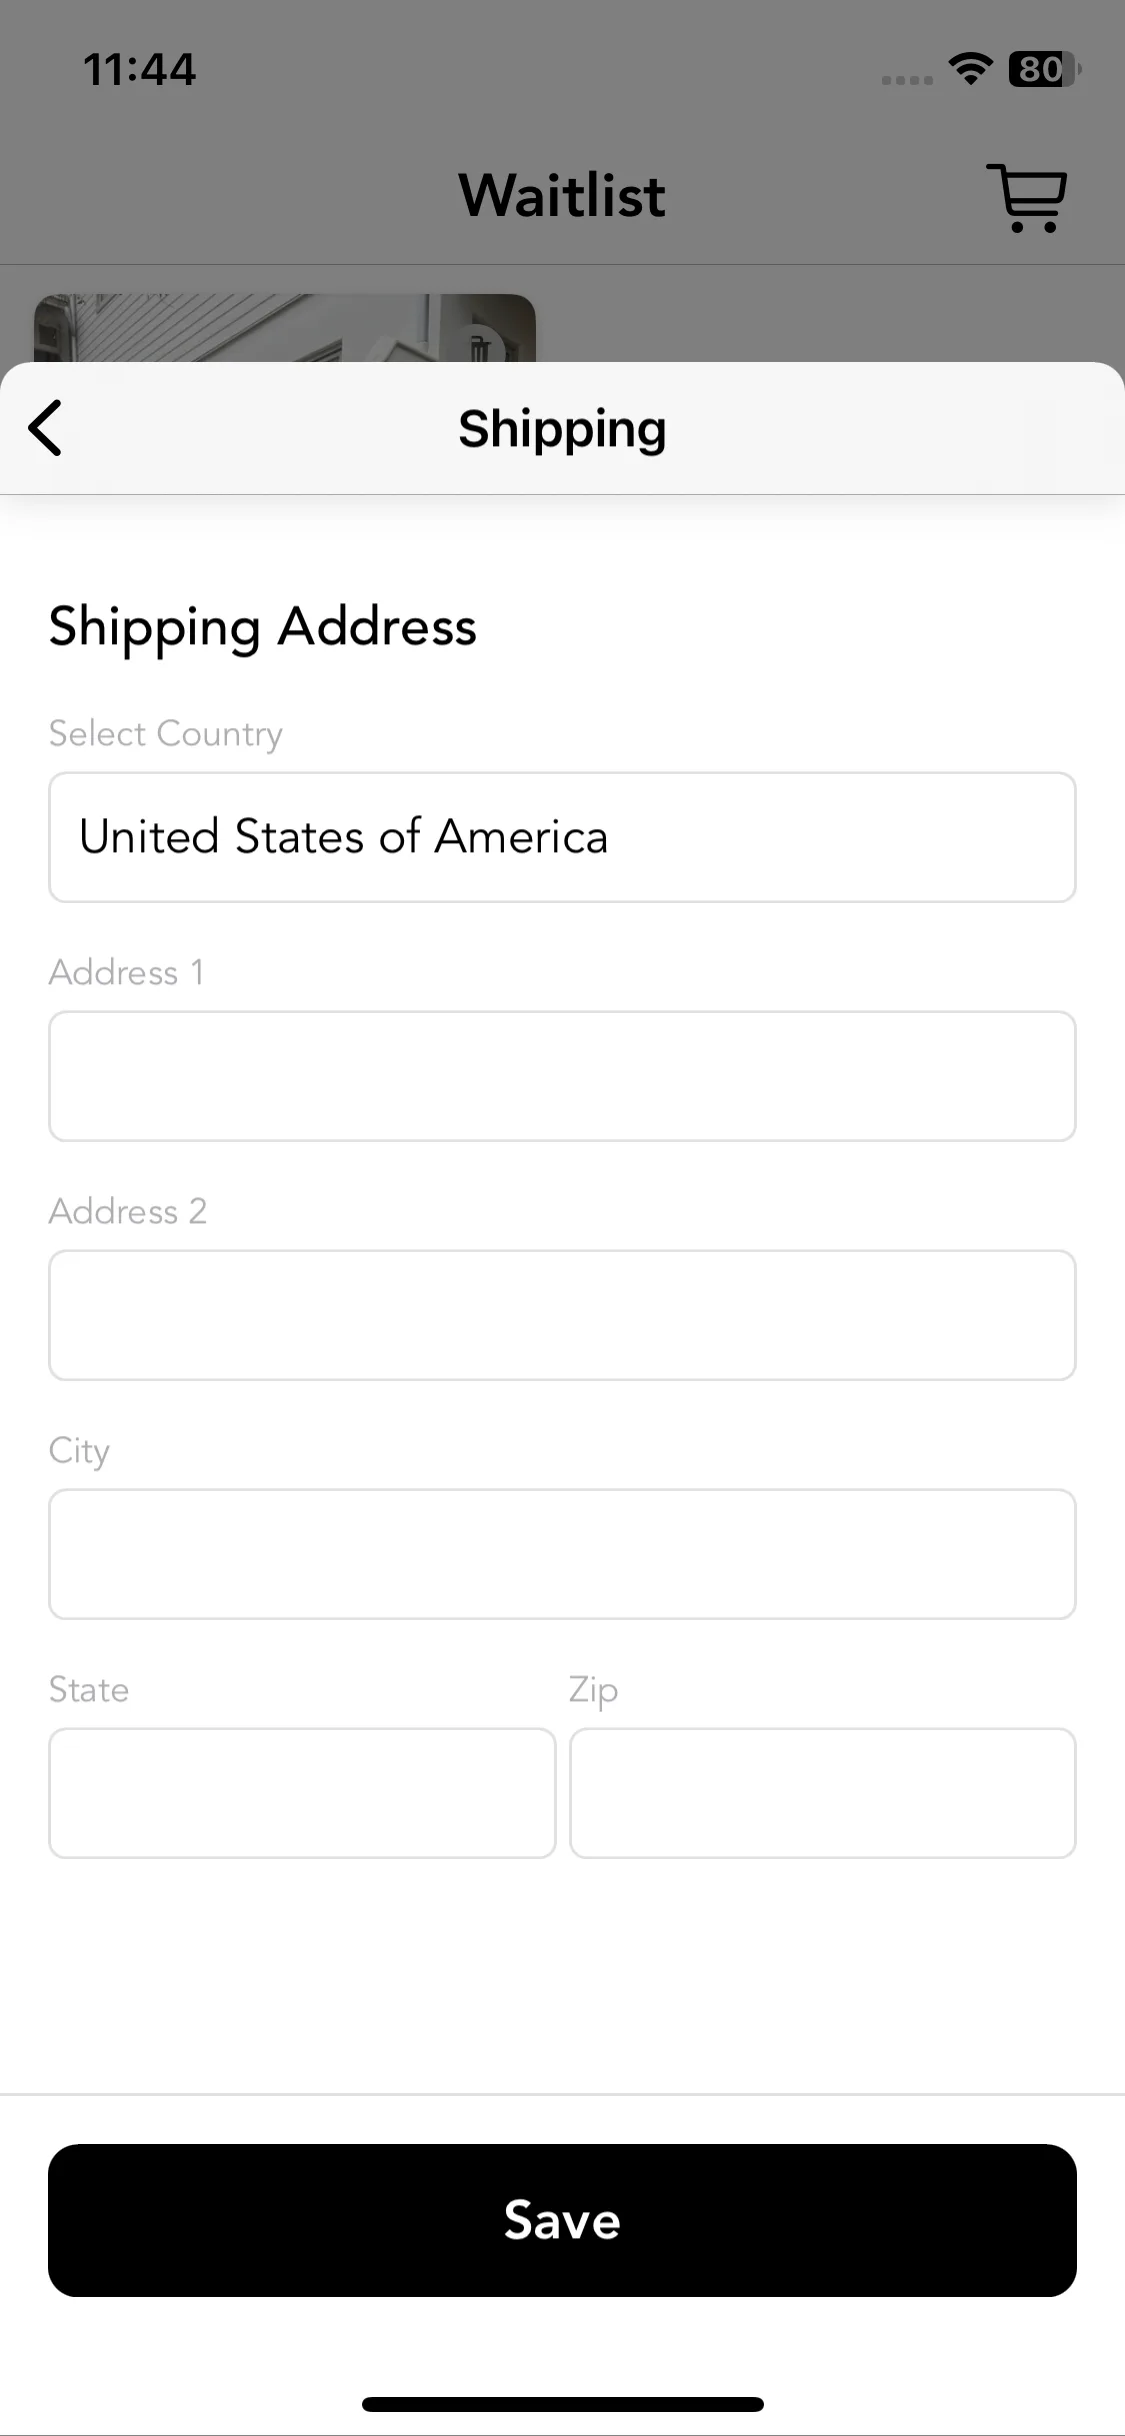Screen dimensions: 1125x2436
Task: Tap the home indicator bar
Action: [x=562, y=2404]
